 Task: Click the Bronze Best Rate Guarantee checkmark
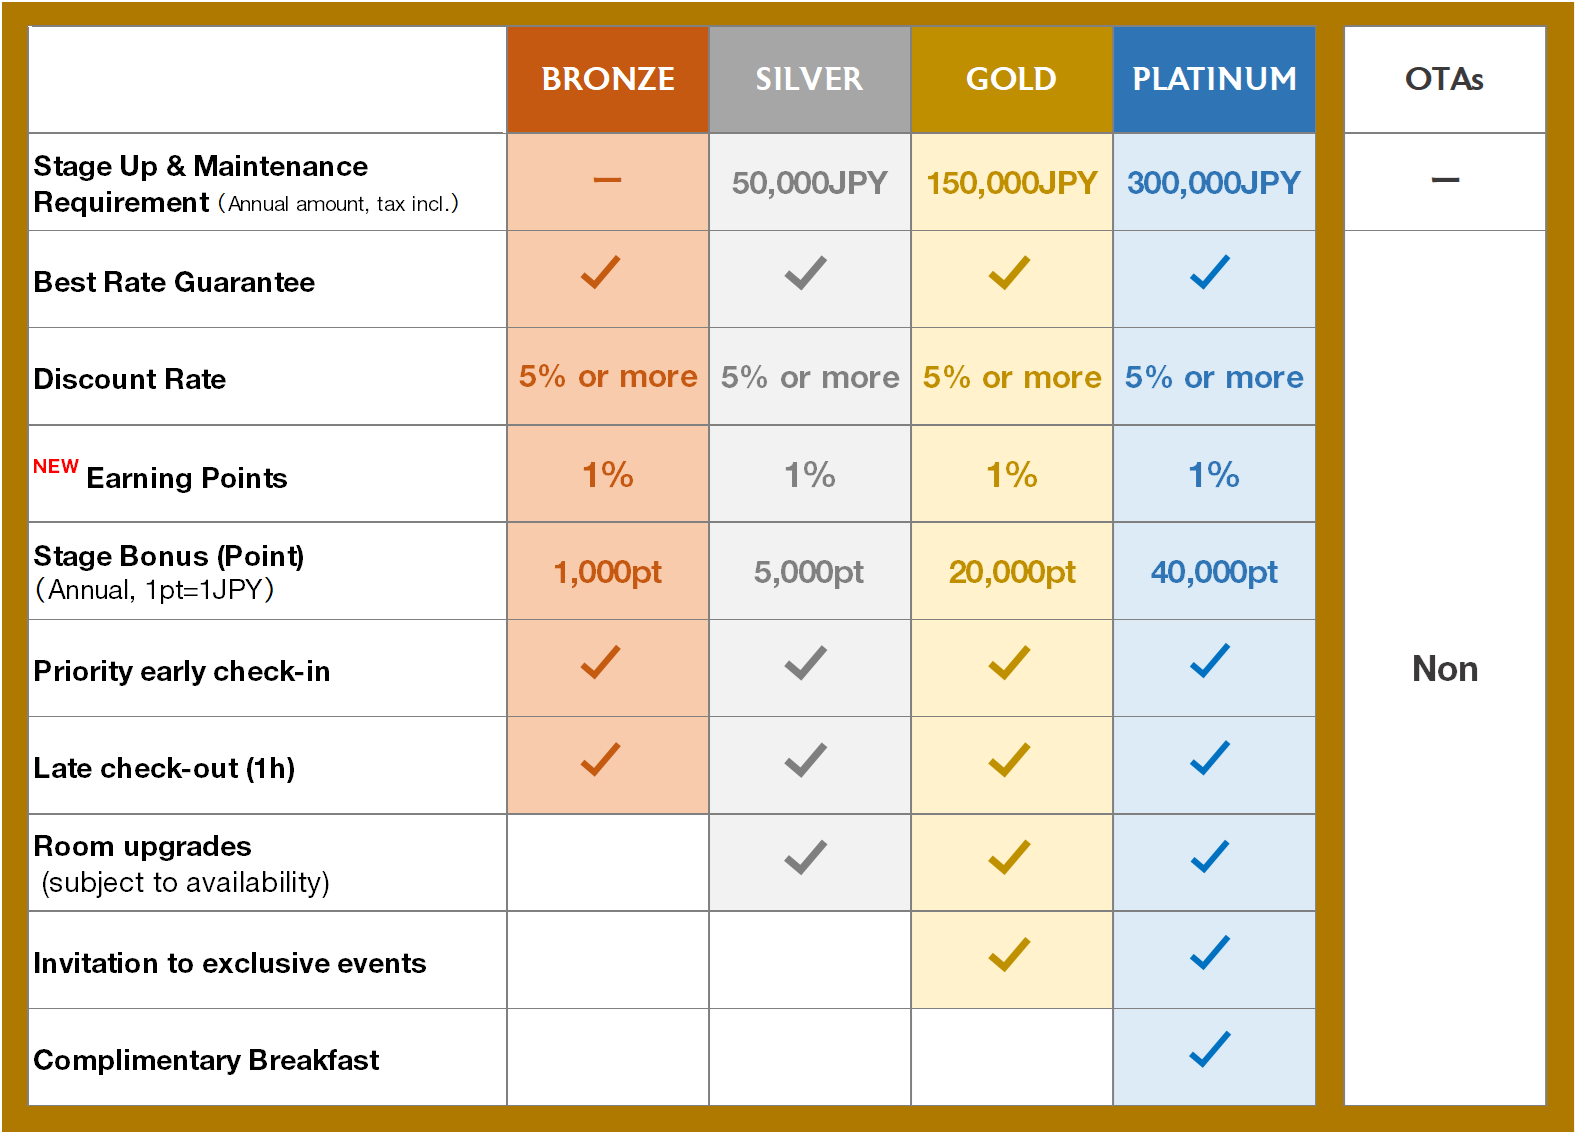coord(601,272)
